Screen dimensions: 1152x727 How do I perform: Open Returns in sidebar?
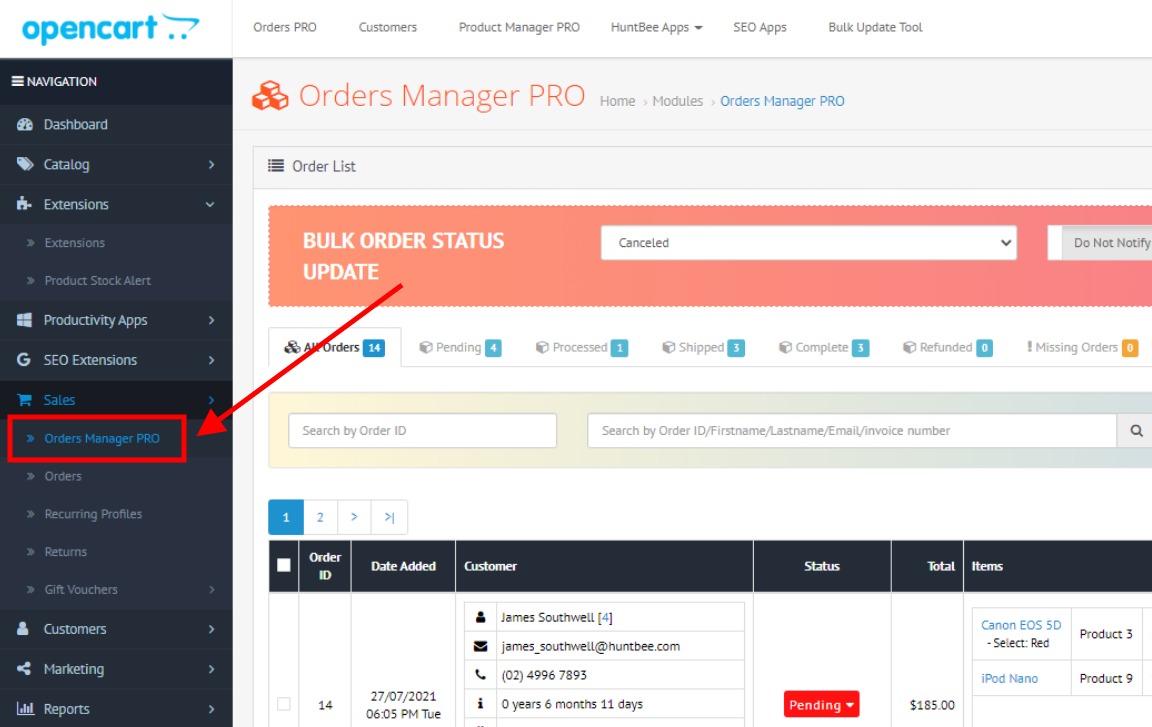(x=65, y=551)
